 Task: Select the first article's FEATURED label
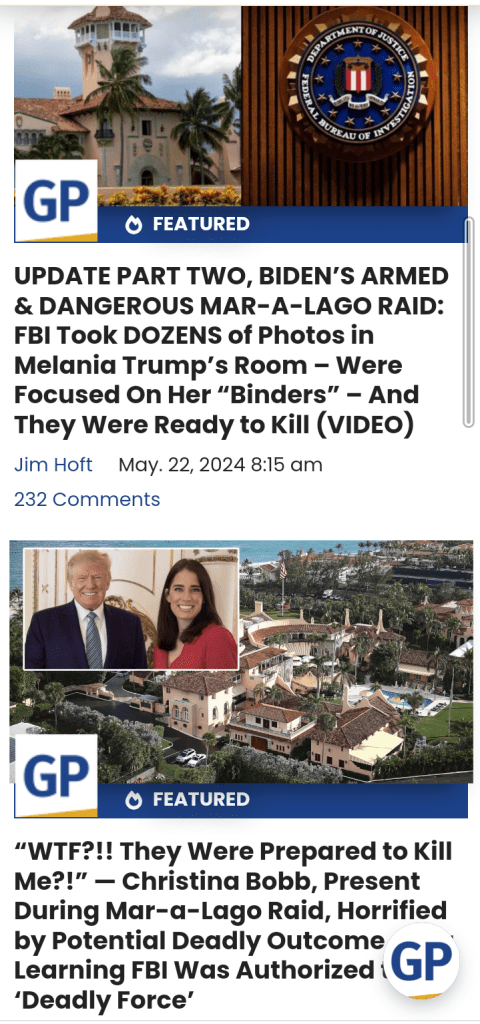coord(201,224)
